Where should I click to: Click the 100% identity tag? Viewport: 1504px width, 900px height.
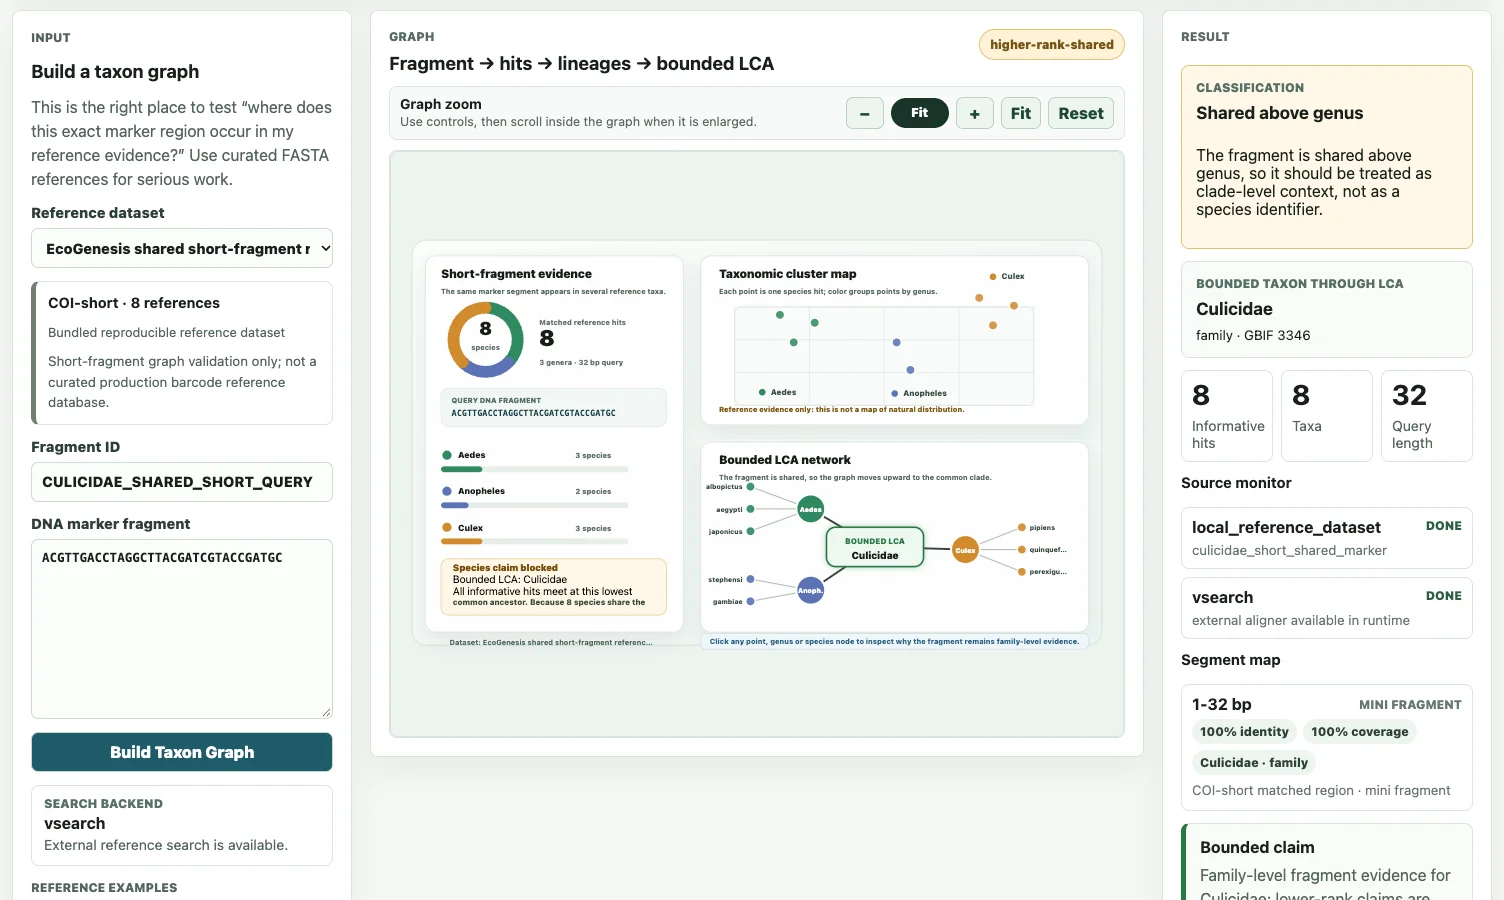pos(1244,732)
